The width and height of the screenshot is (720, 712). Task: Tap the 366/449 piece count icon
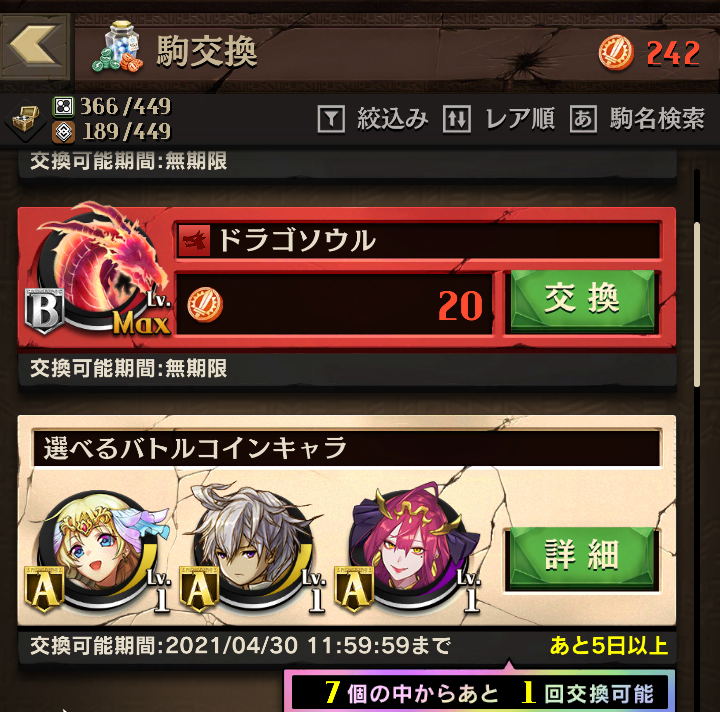pos(63,107)
